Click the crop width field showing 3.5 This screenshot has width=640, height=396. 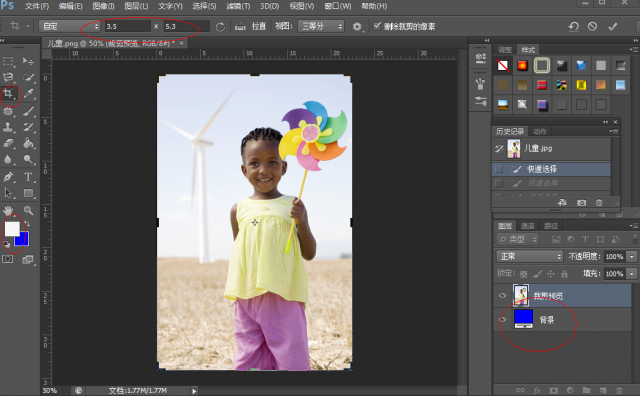[128, 27]
